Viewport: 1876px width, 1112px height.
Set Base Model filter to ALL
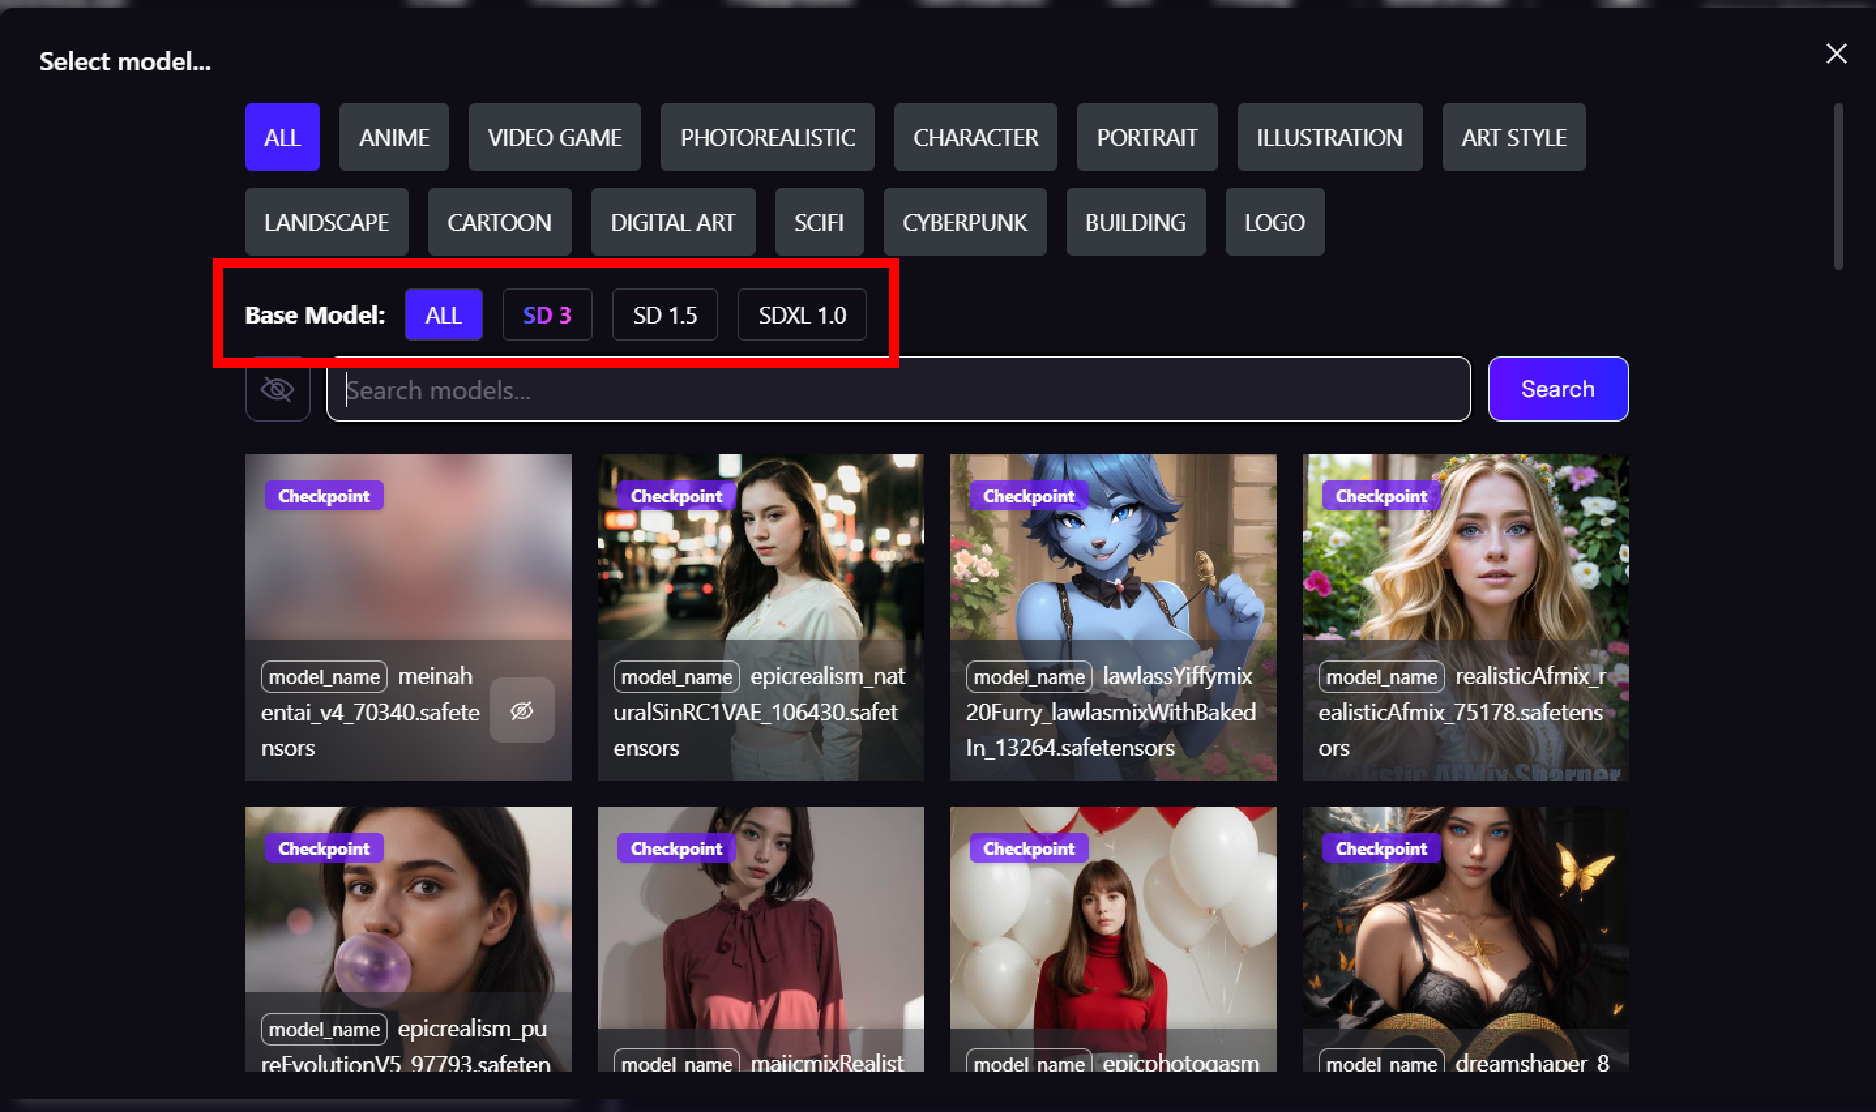(444, 315)
